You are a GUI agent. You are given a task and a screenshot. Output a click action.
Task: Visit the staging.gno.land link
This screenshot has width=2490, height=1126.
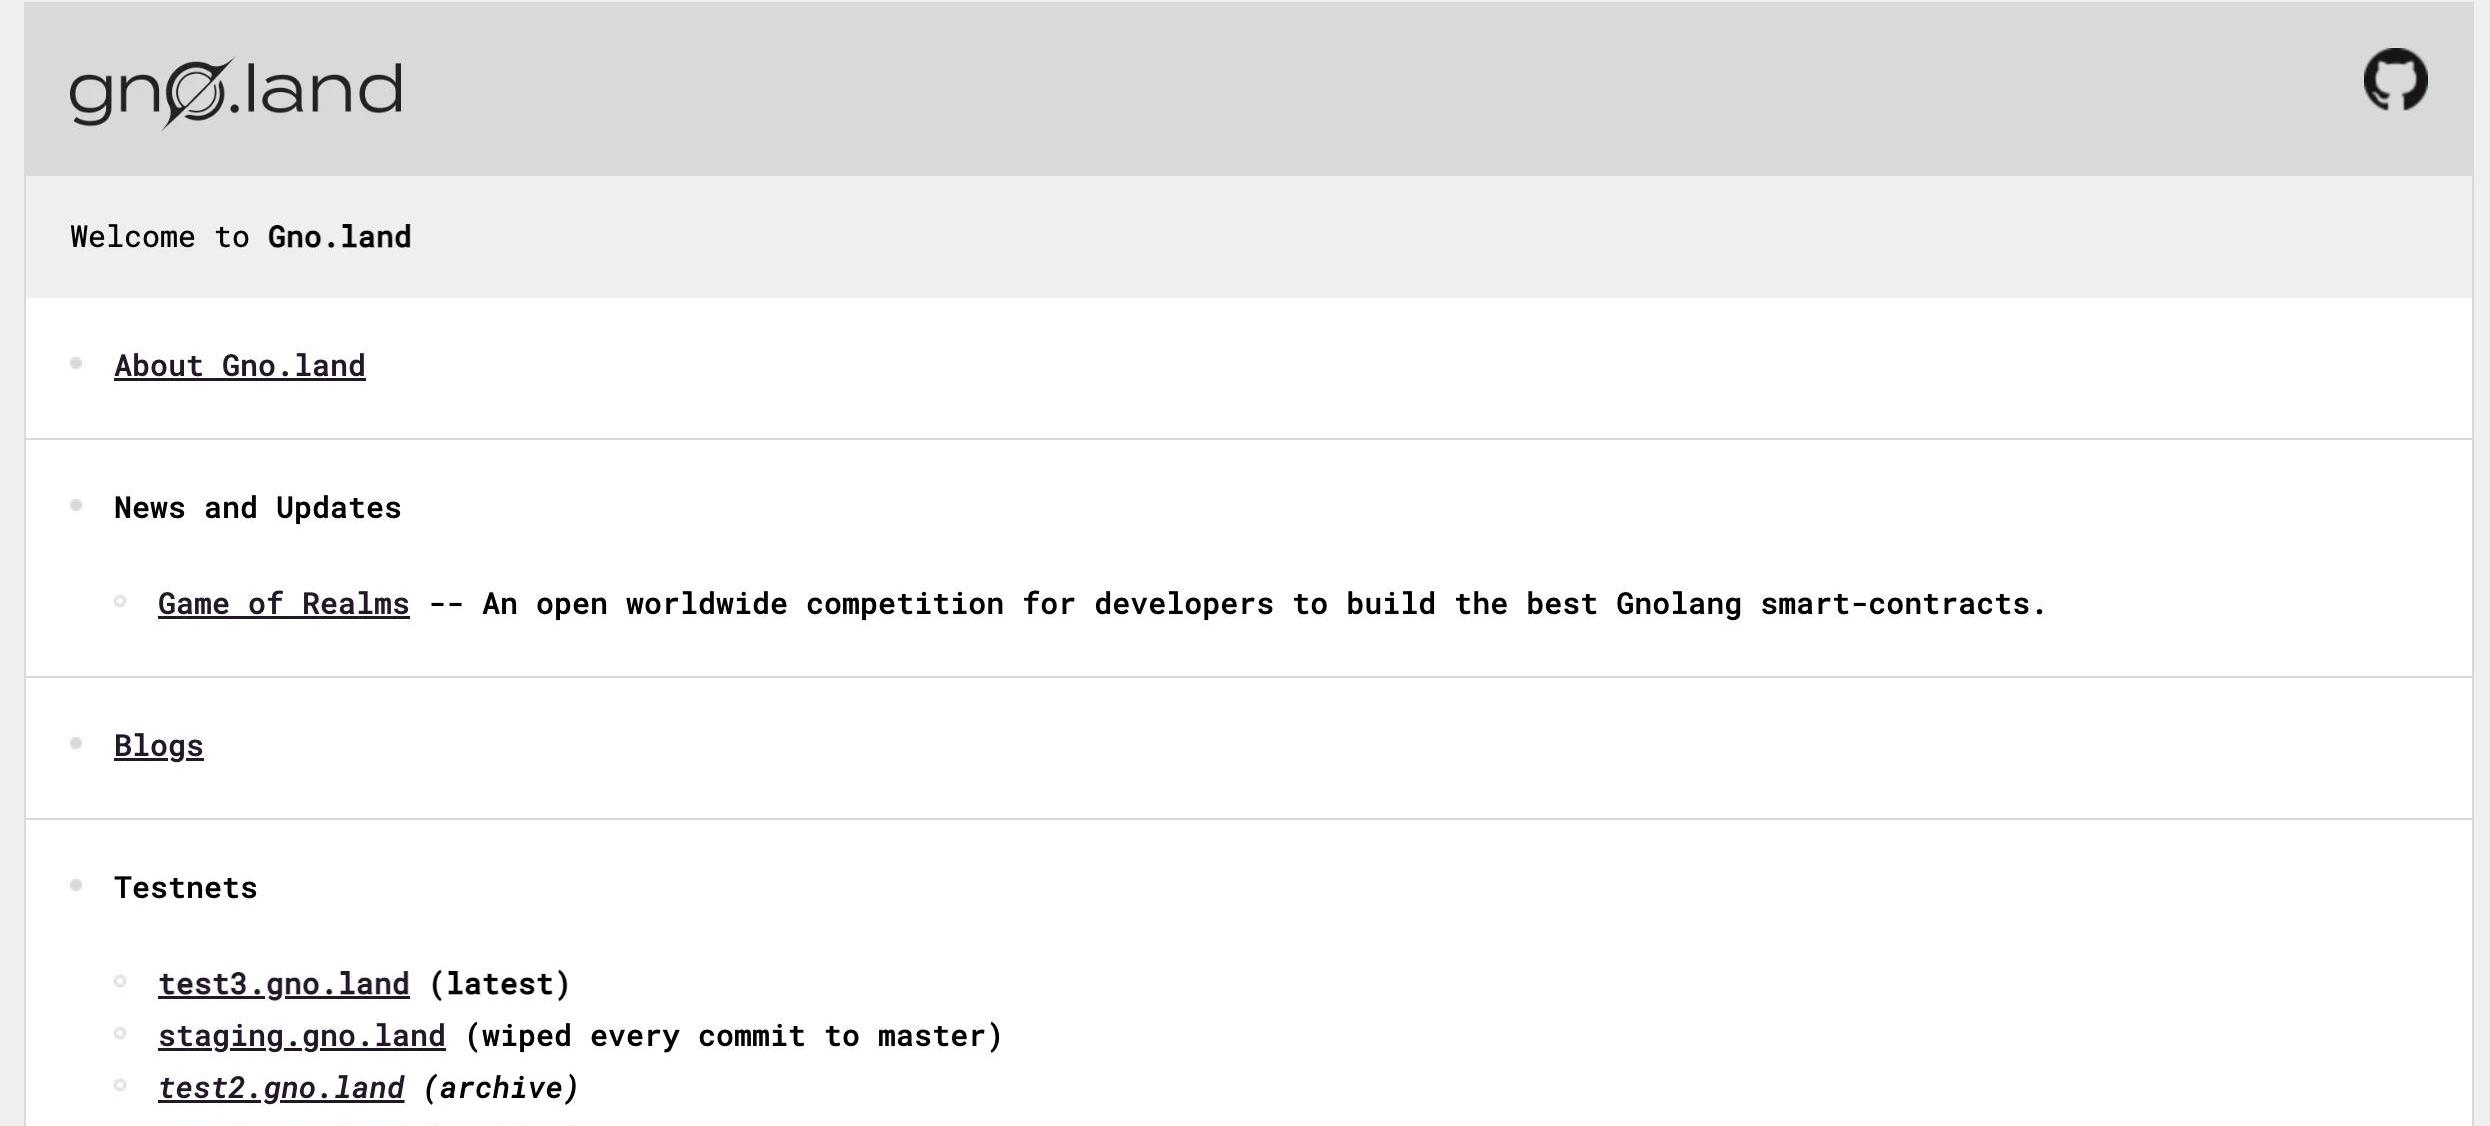(302, 1036)
